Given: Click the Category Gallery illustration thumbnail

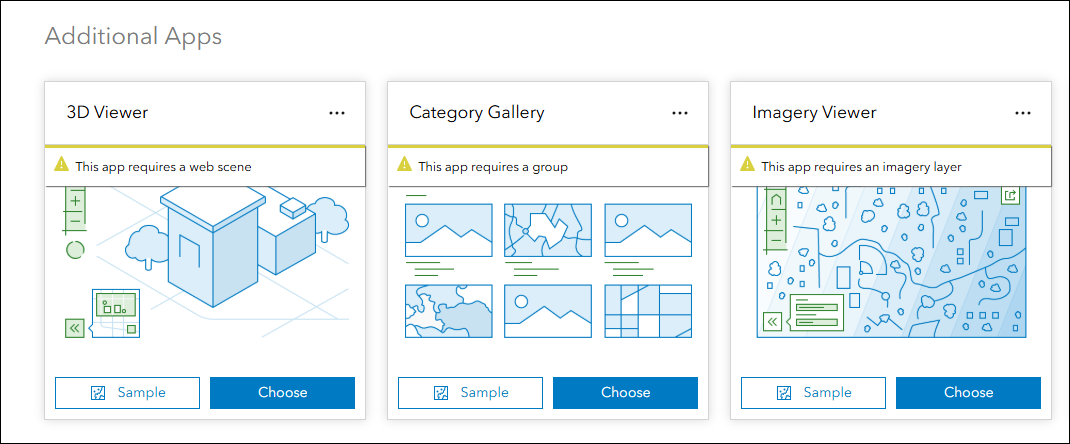Looking at the screenshot, I should (547, 268).
